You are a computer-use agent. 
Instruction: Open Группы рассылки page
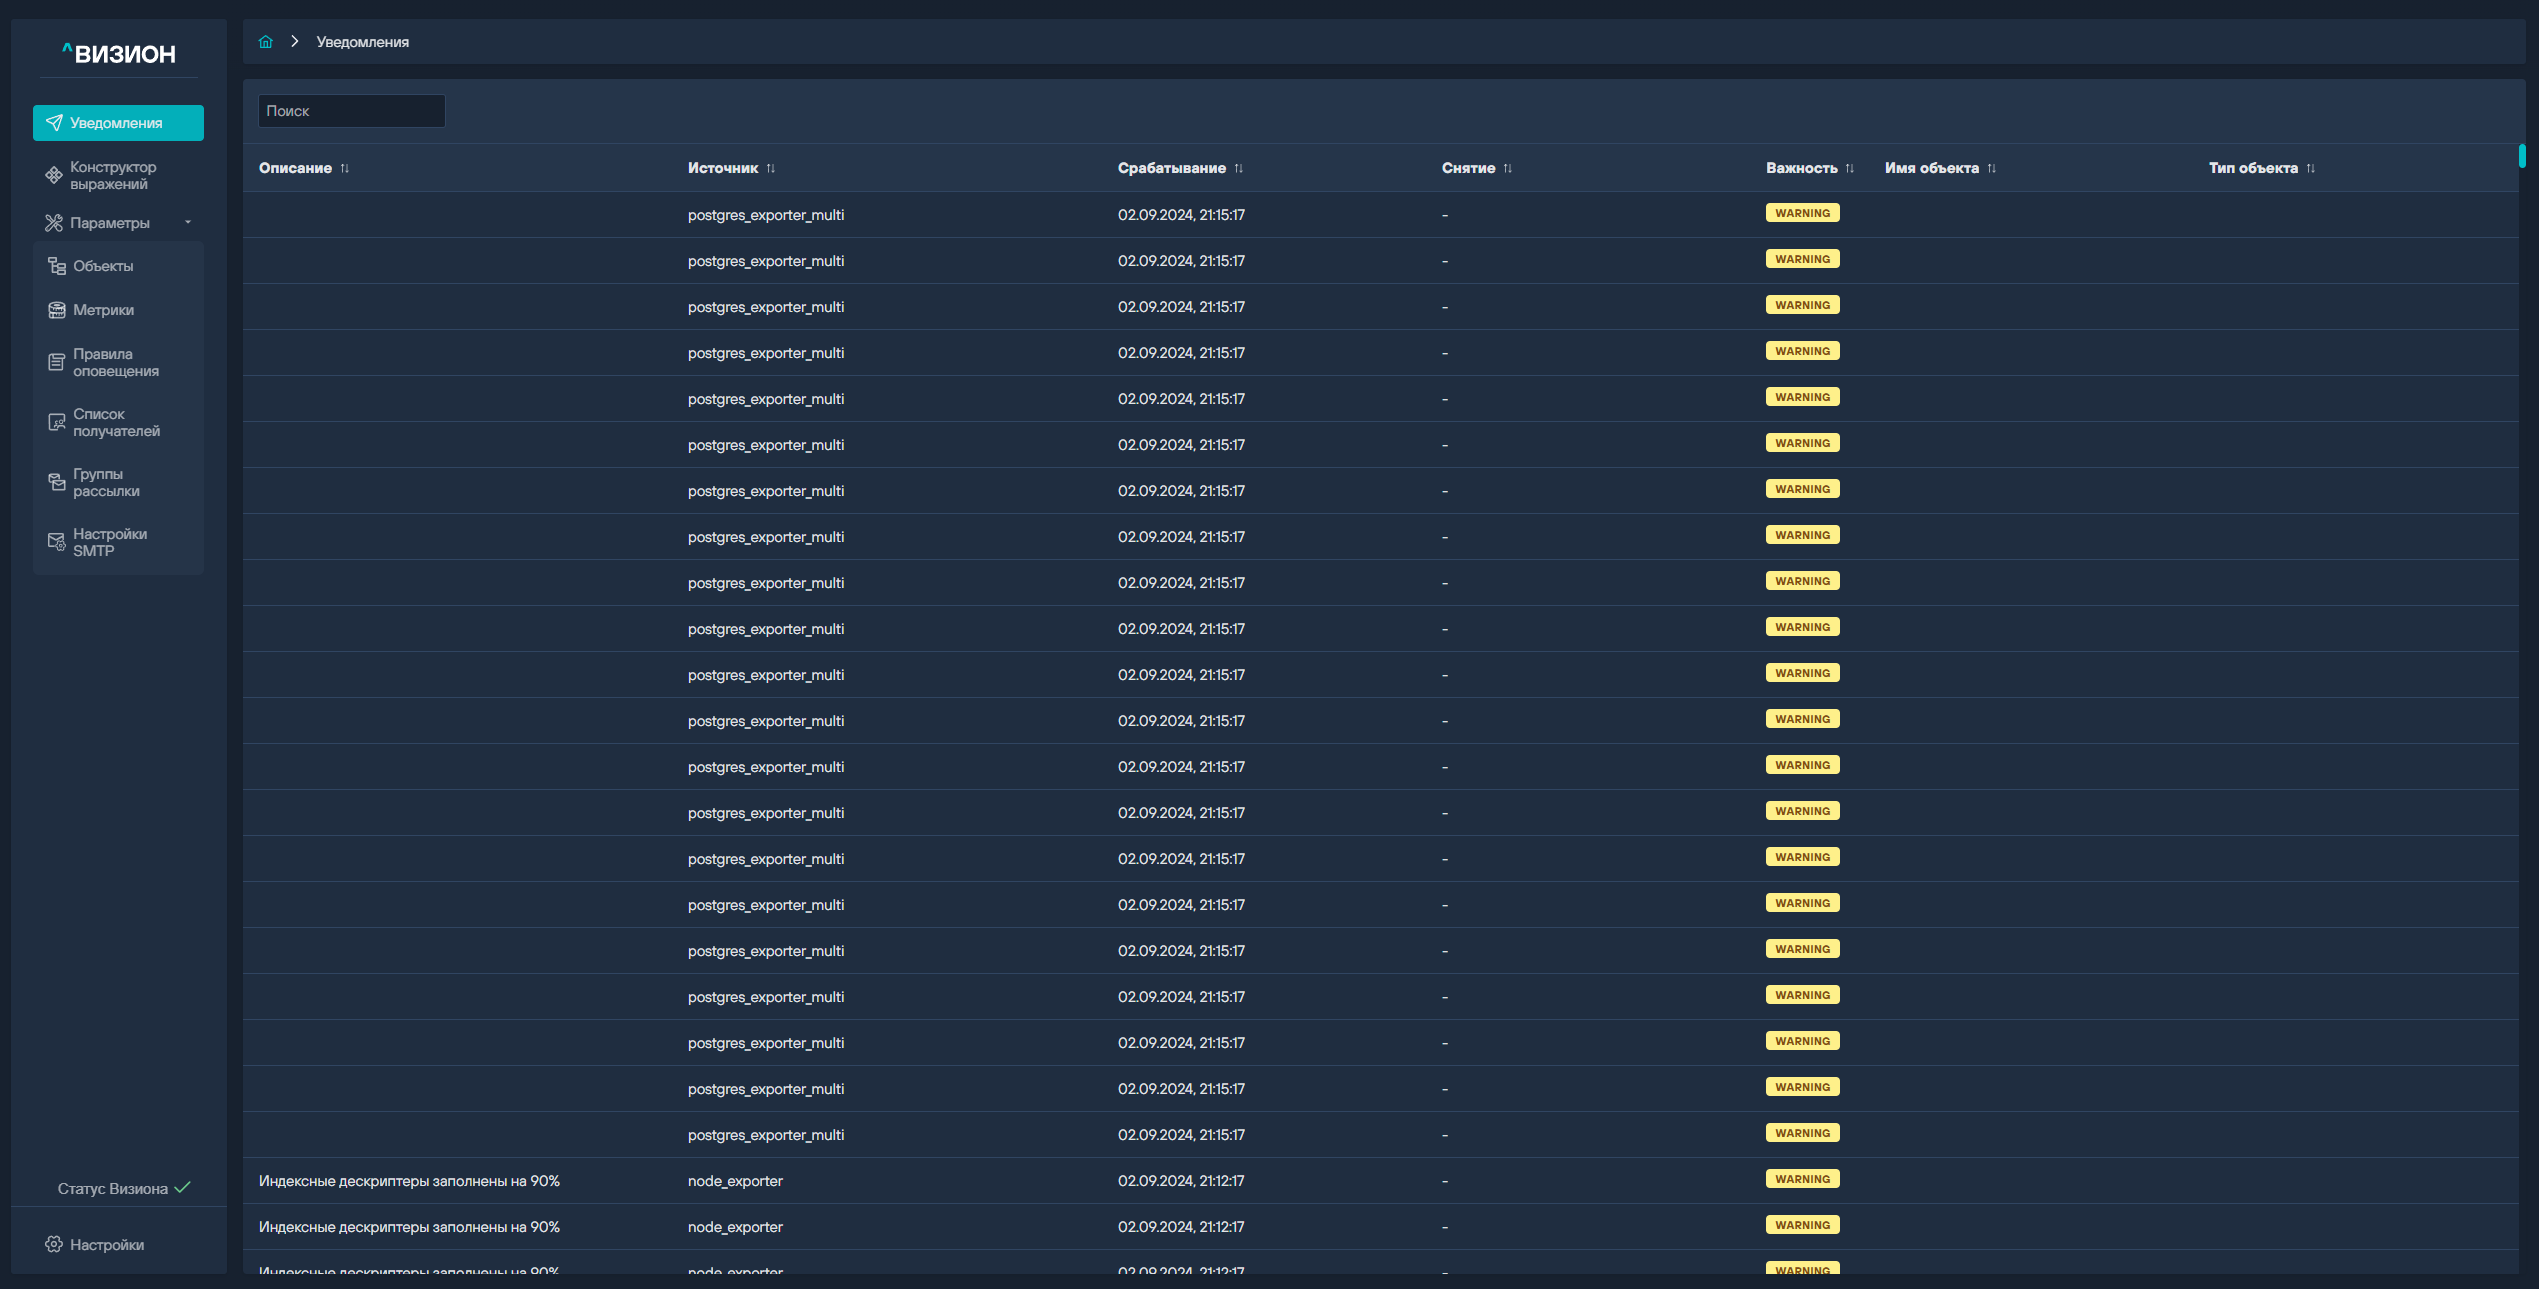coord(106,482)
